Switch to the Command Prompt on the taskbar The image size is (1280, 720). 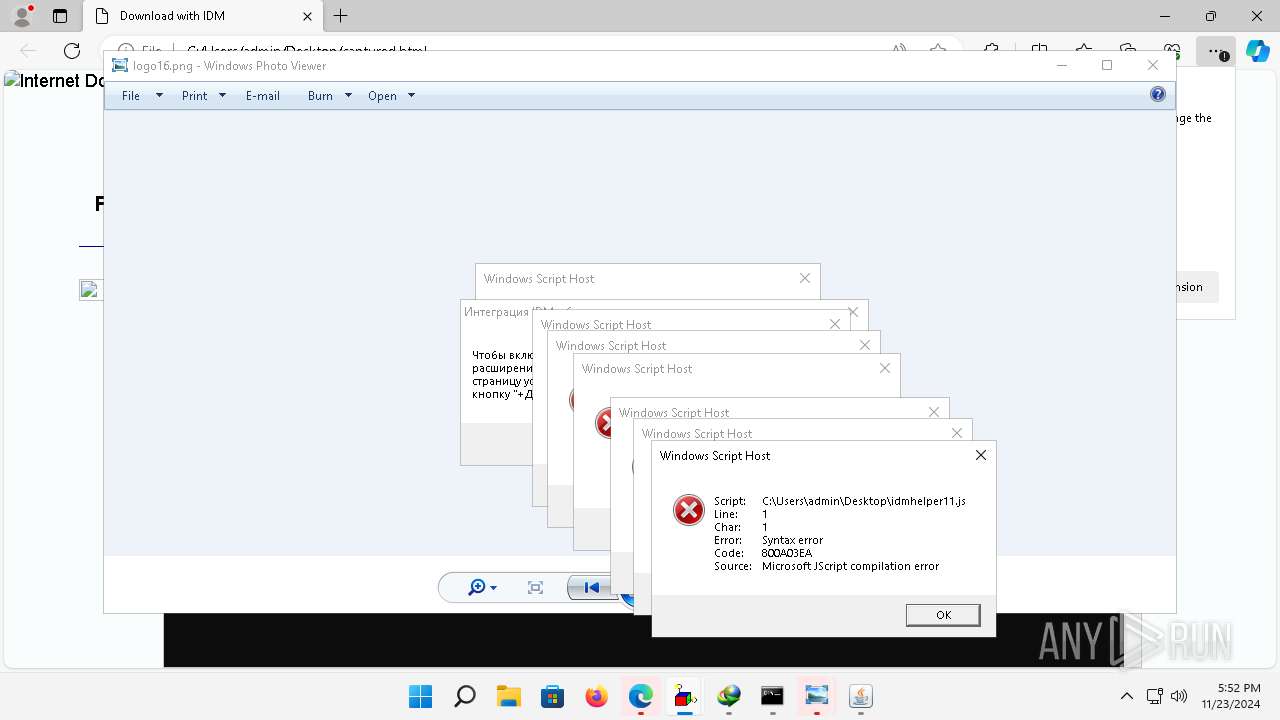pos(773,696)
